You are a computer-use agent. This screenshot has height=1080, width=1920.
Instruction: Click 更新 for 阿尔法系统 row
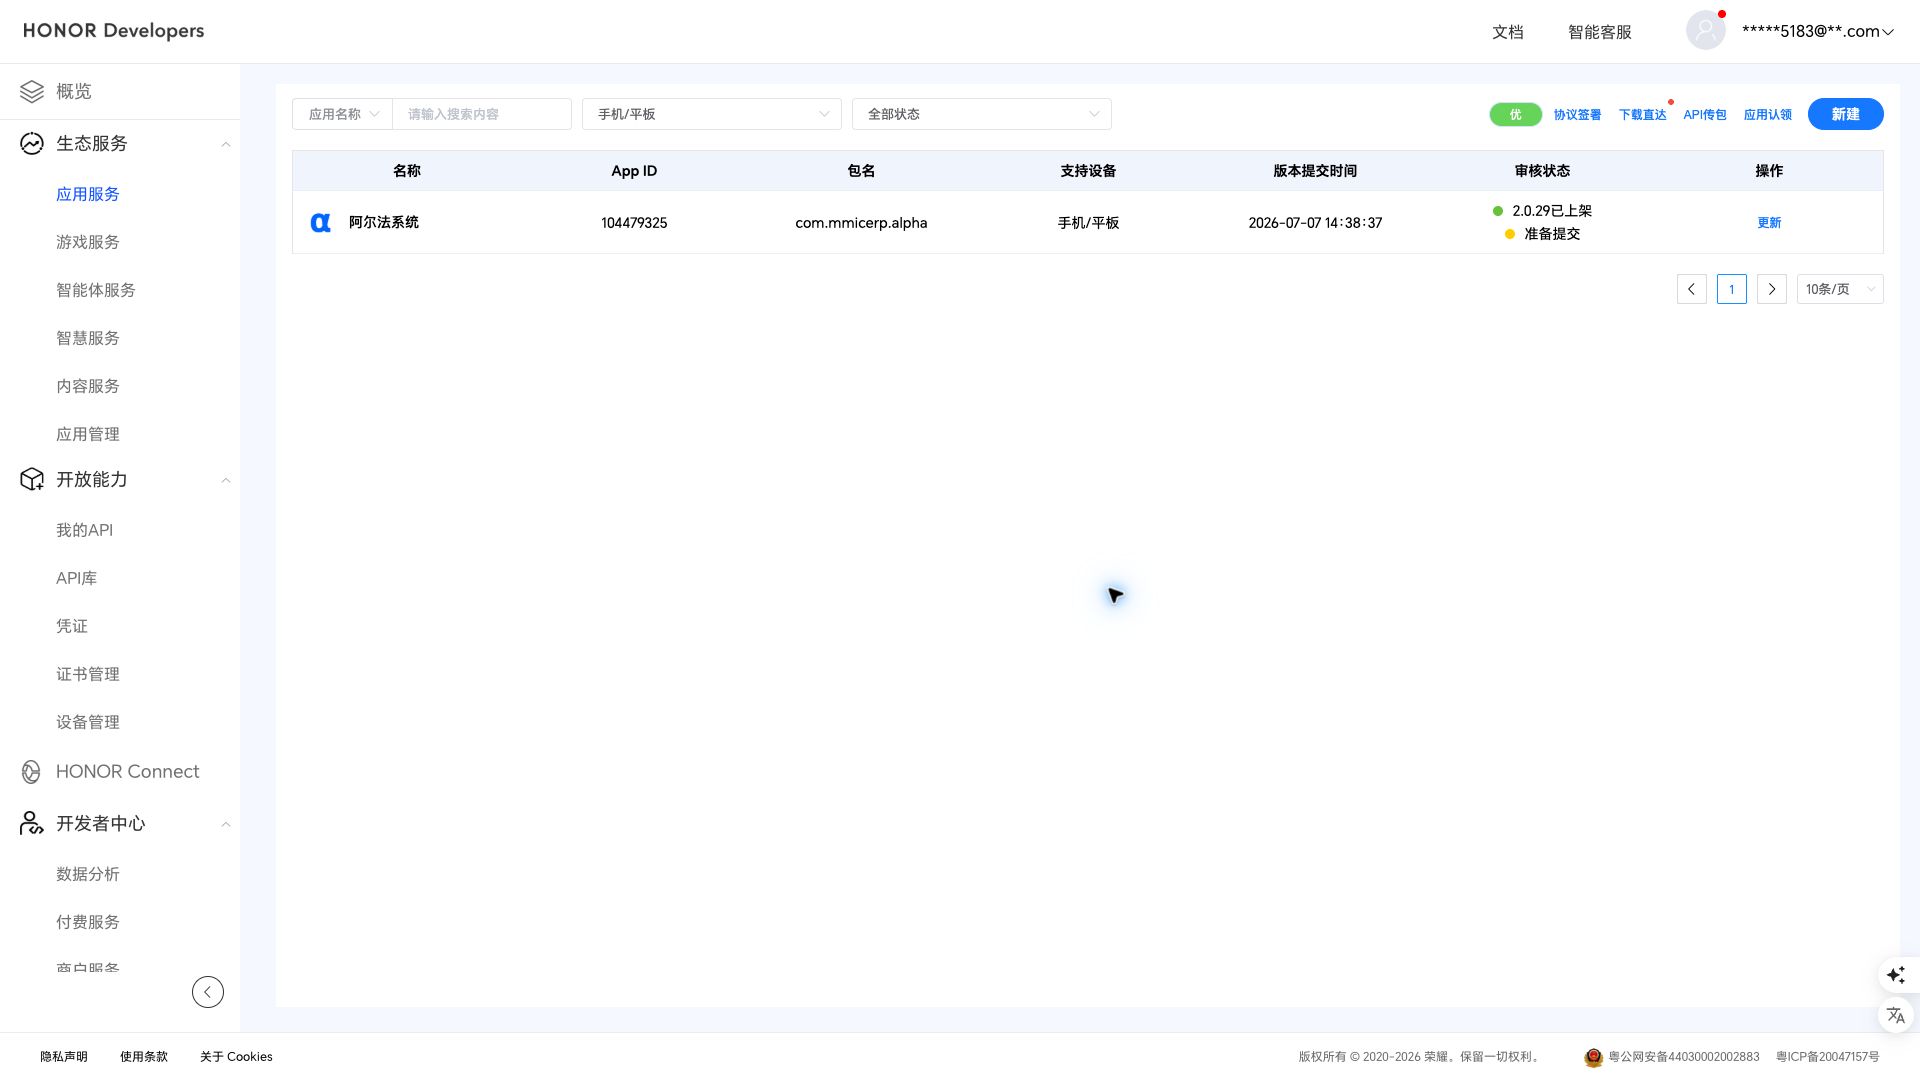[1769, 222]
